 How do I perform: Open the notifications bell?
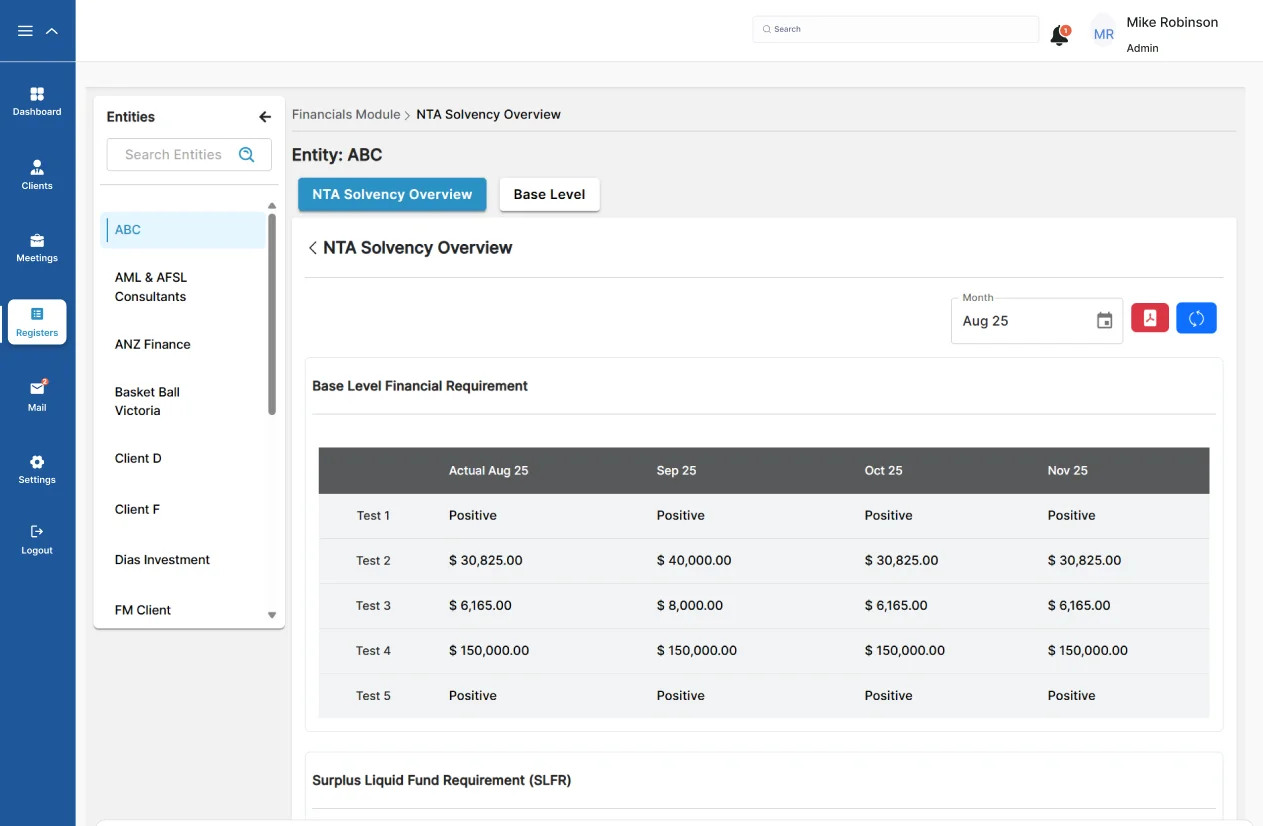point(1059,36)
